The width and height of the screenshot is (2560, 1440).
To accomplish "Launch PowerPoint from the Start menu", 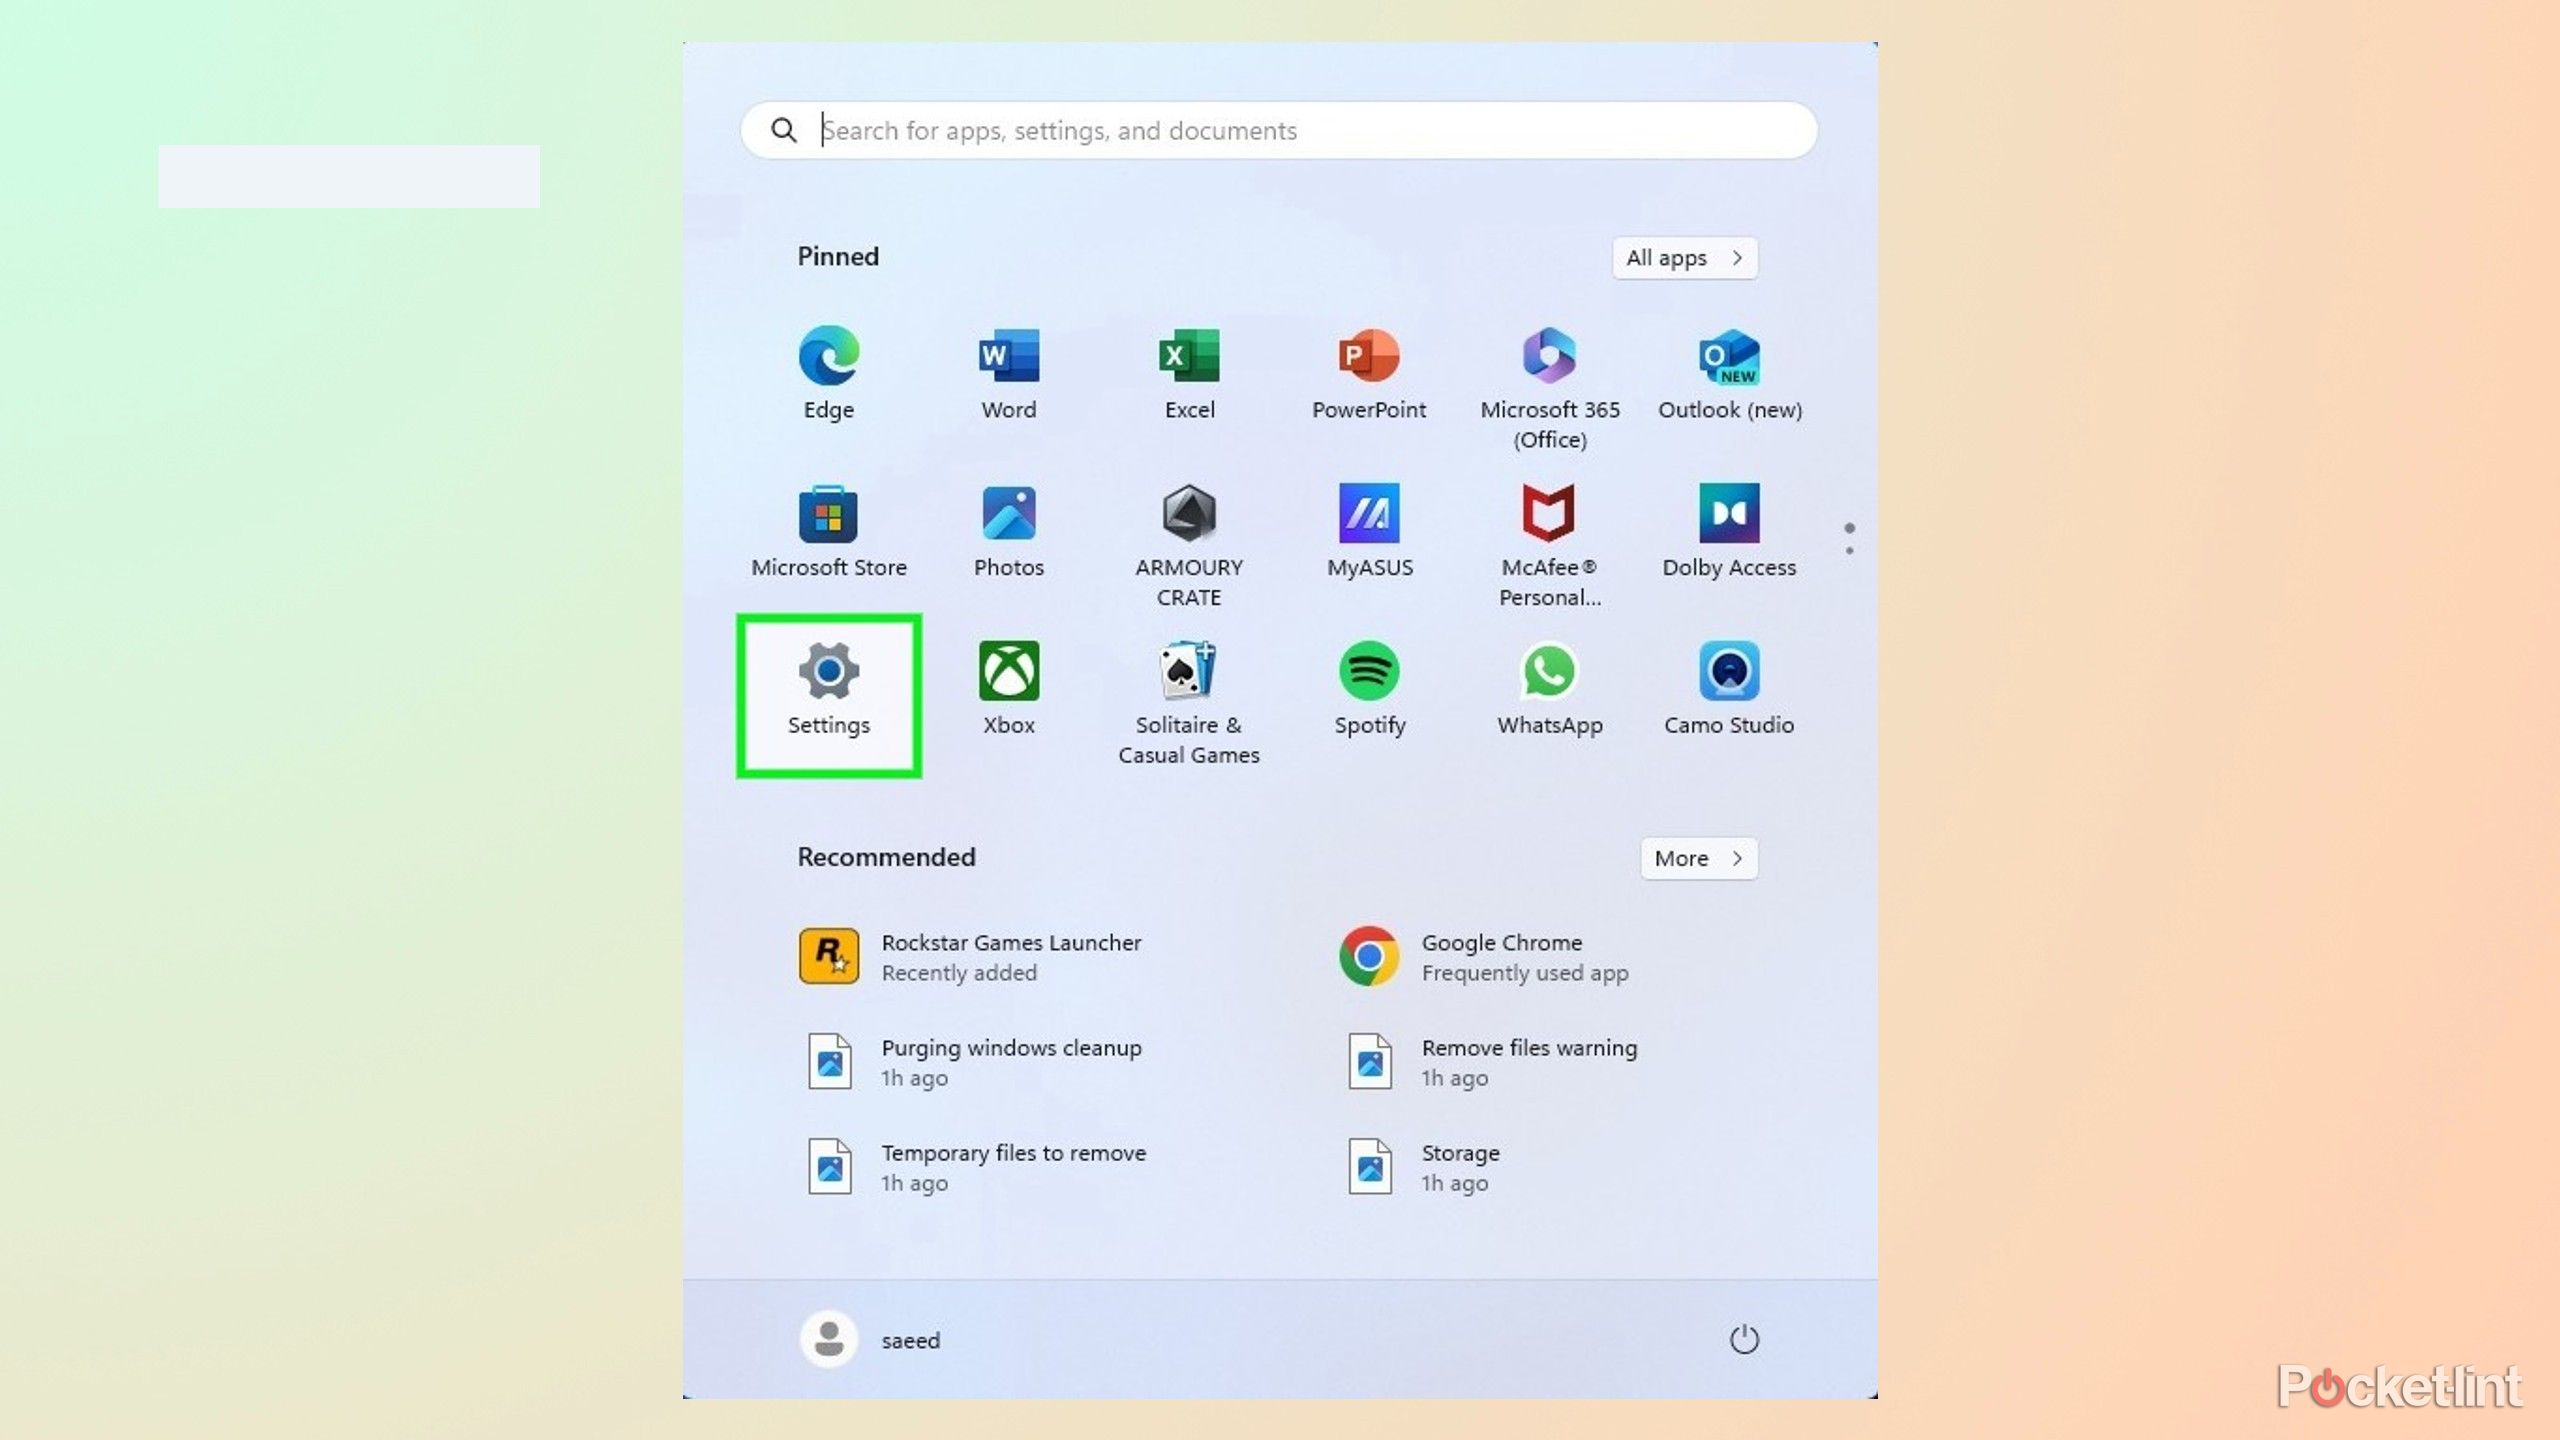I will tap(1369, 373).
